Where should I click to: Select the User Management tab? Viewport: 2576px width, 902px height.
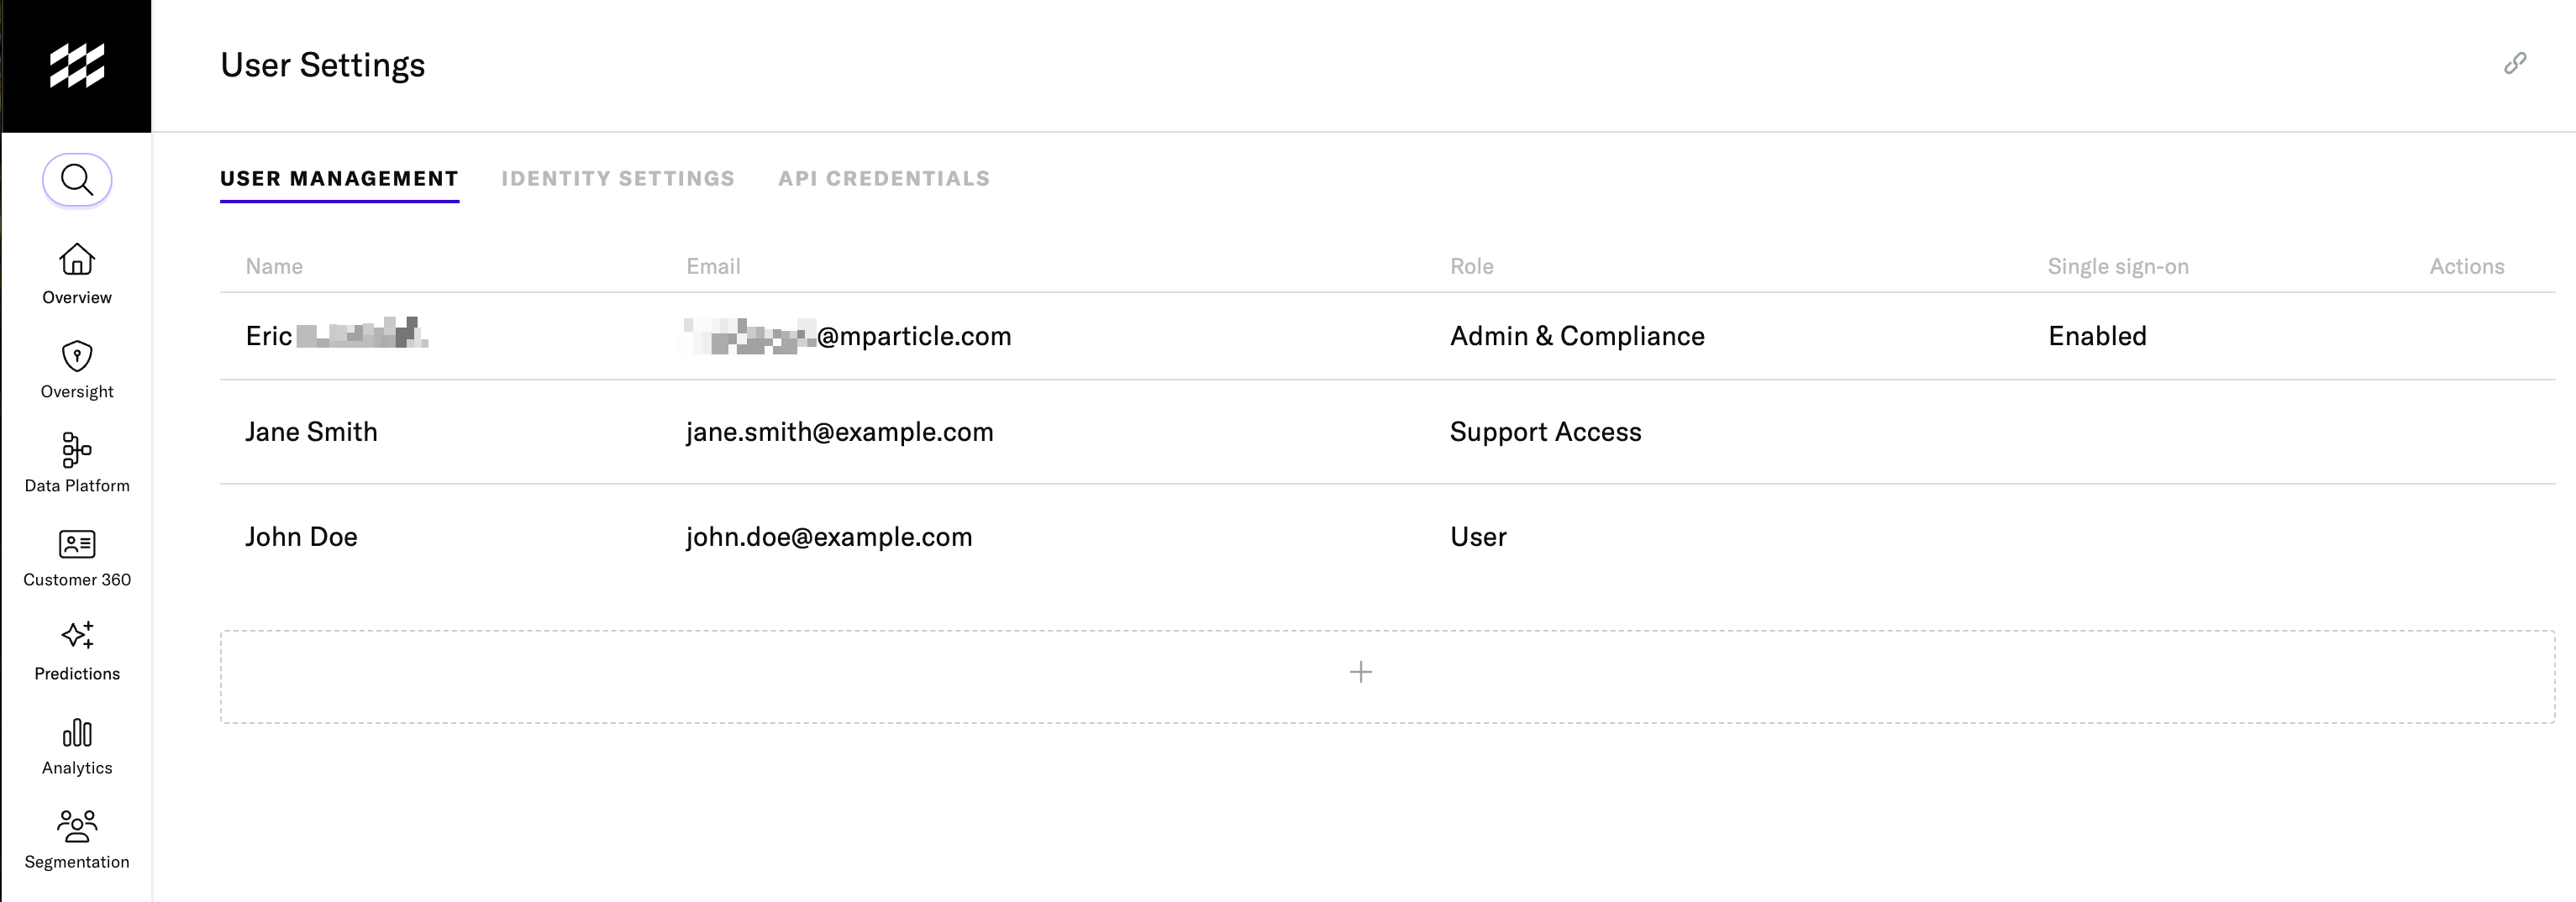coord(339,178)
